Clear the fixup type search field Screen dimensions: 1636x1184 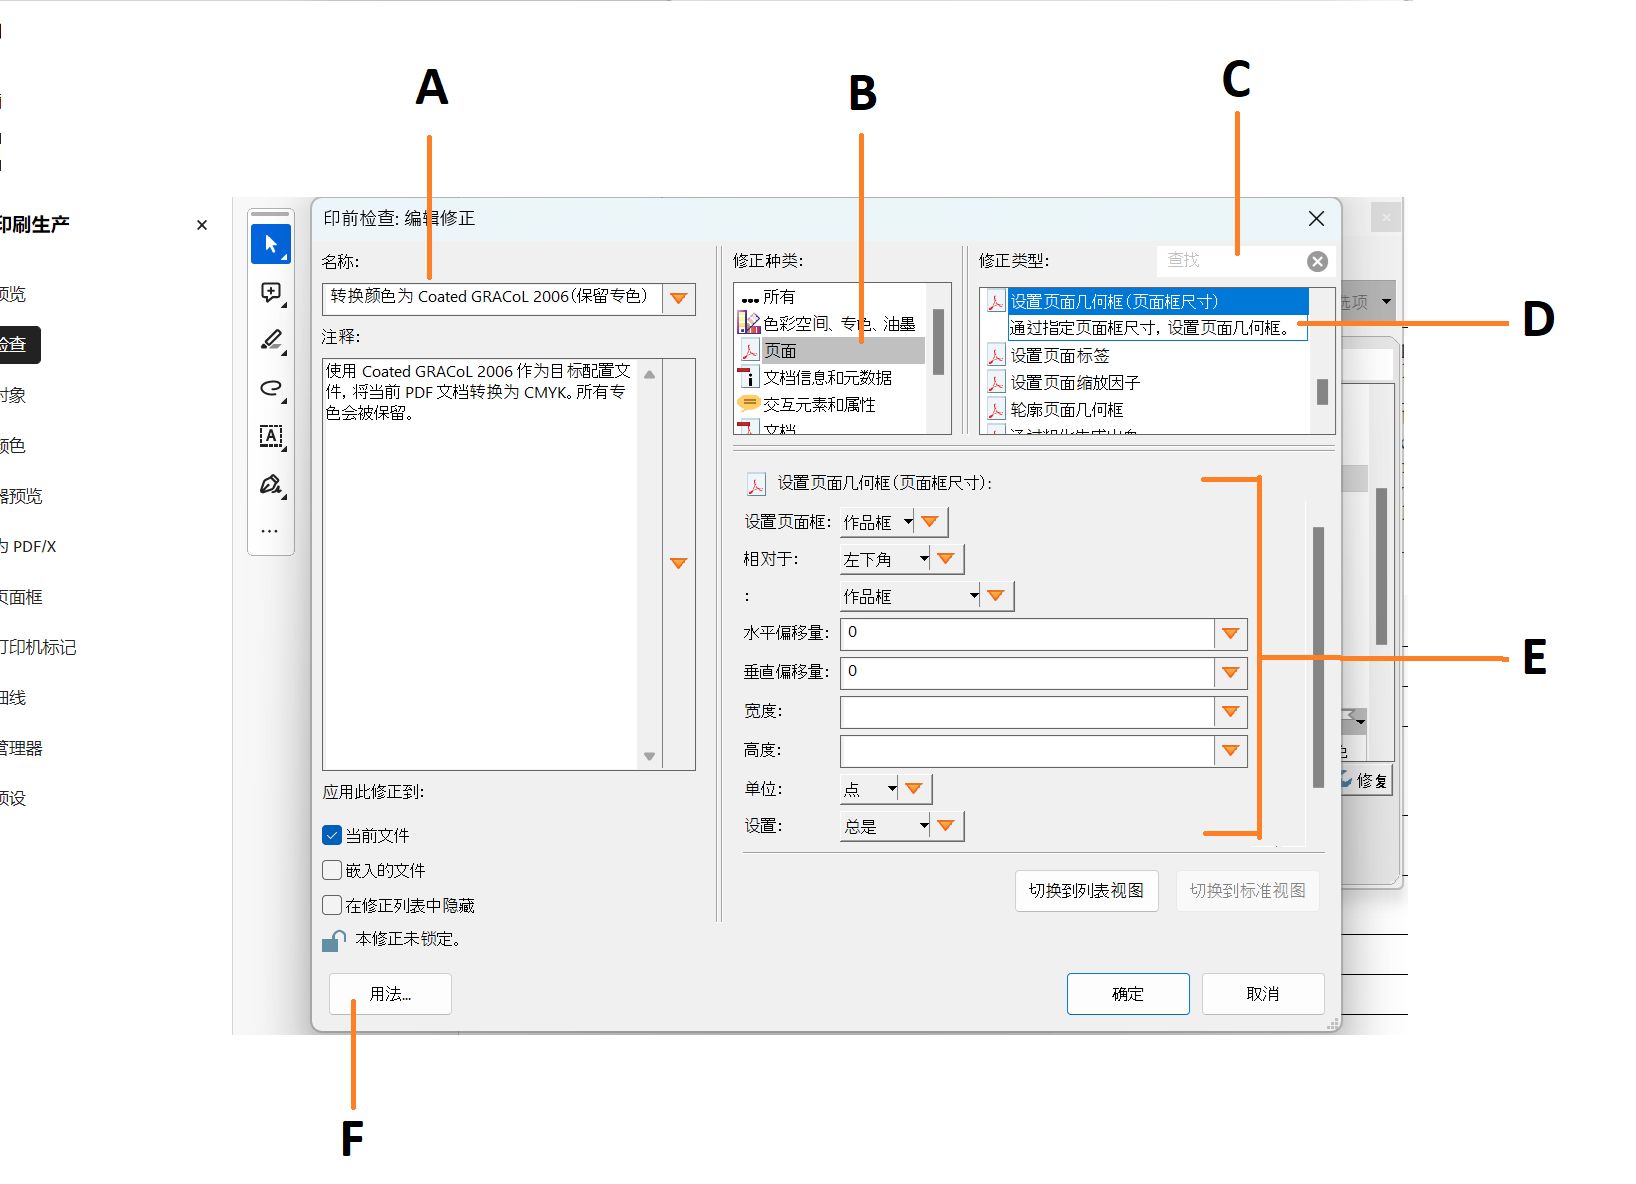pyautogui.click(x=1318, y=261)
